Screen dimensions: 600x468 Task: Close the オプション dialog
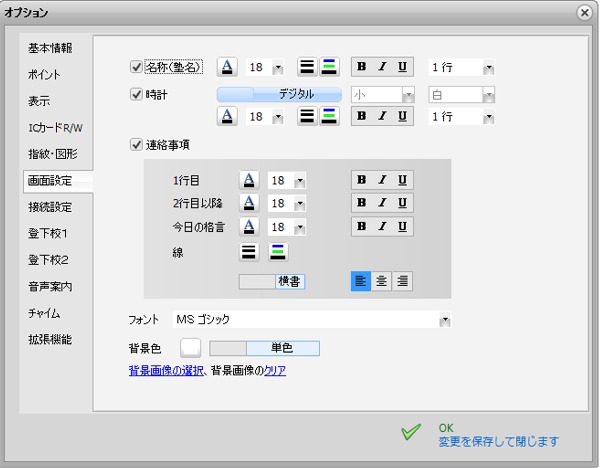[584, 13]
